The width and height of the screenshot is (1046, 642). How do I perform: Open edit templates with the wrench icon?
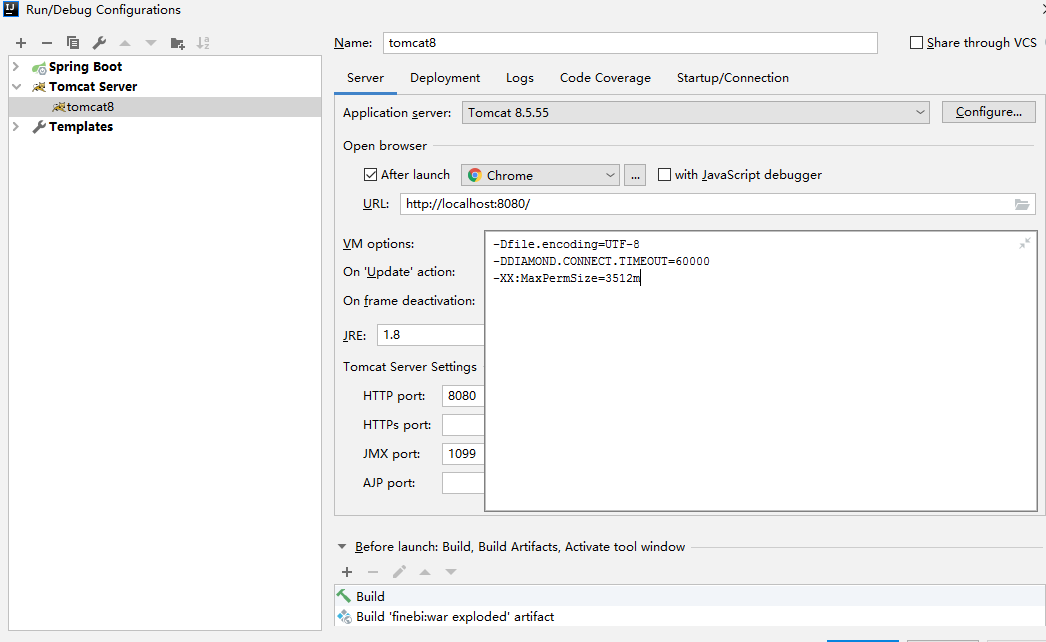pyautogui.click(x=97, y=43)
